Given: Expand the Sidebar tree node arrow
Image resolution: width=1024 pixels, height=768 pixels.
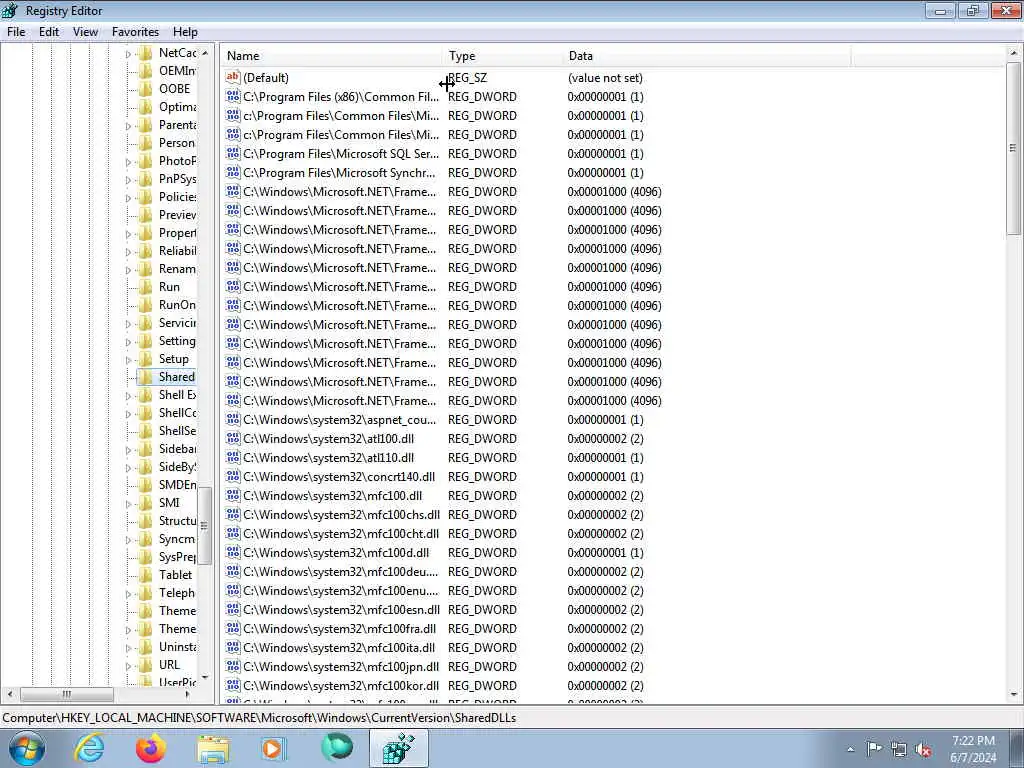Looking at the screenshot, I should tap(128, 449).
